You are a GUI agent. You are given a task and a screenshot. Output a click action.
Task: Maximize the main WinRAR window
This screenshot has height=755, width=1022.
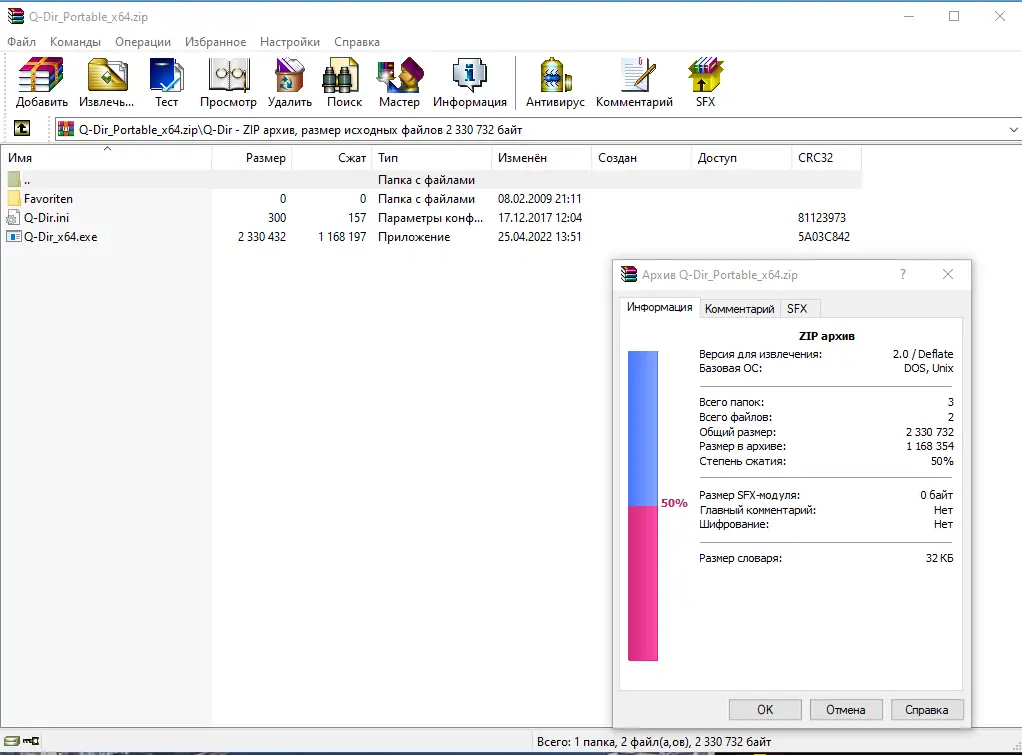(954, 16)
